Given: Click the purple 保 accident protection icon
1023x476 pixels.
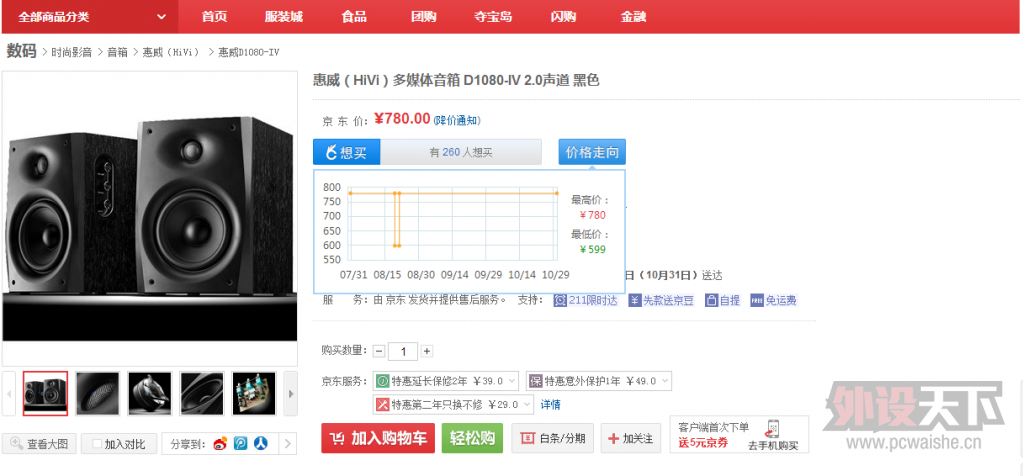Looking at the screenshot, I should (536, 381).
